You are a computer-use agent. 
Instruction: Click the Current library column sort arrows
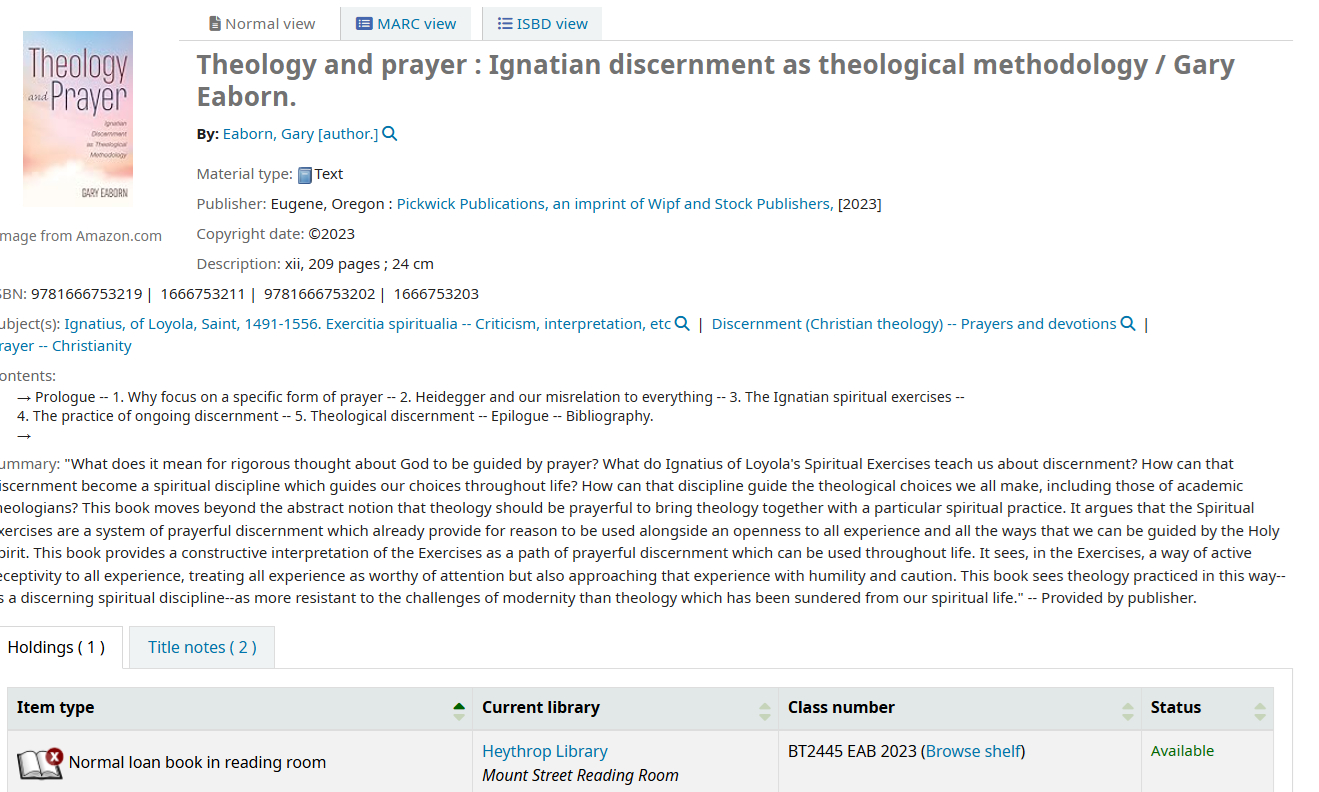tap(765, 710)
